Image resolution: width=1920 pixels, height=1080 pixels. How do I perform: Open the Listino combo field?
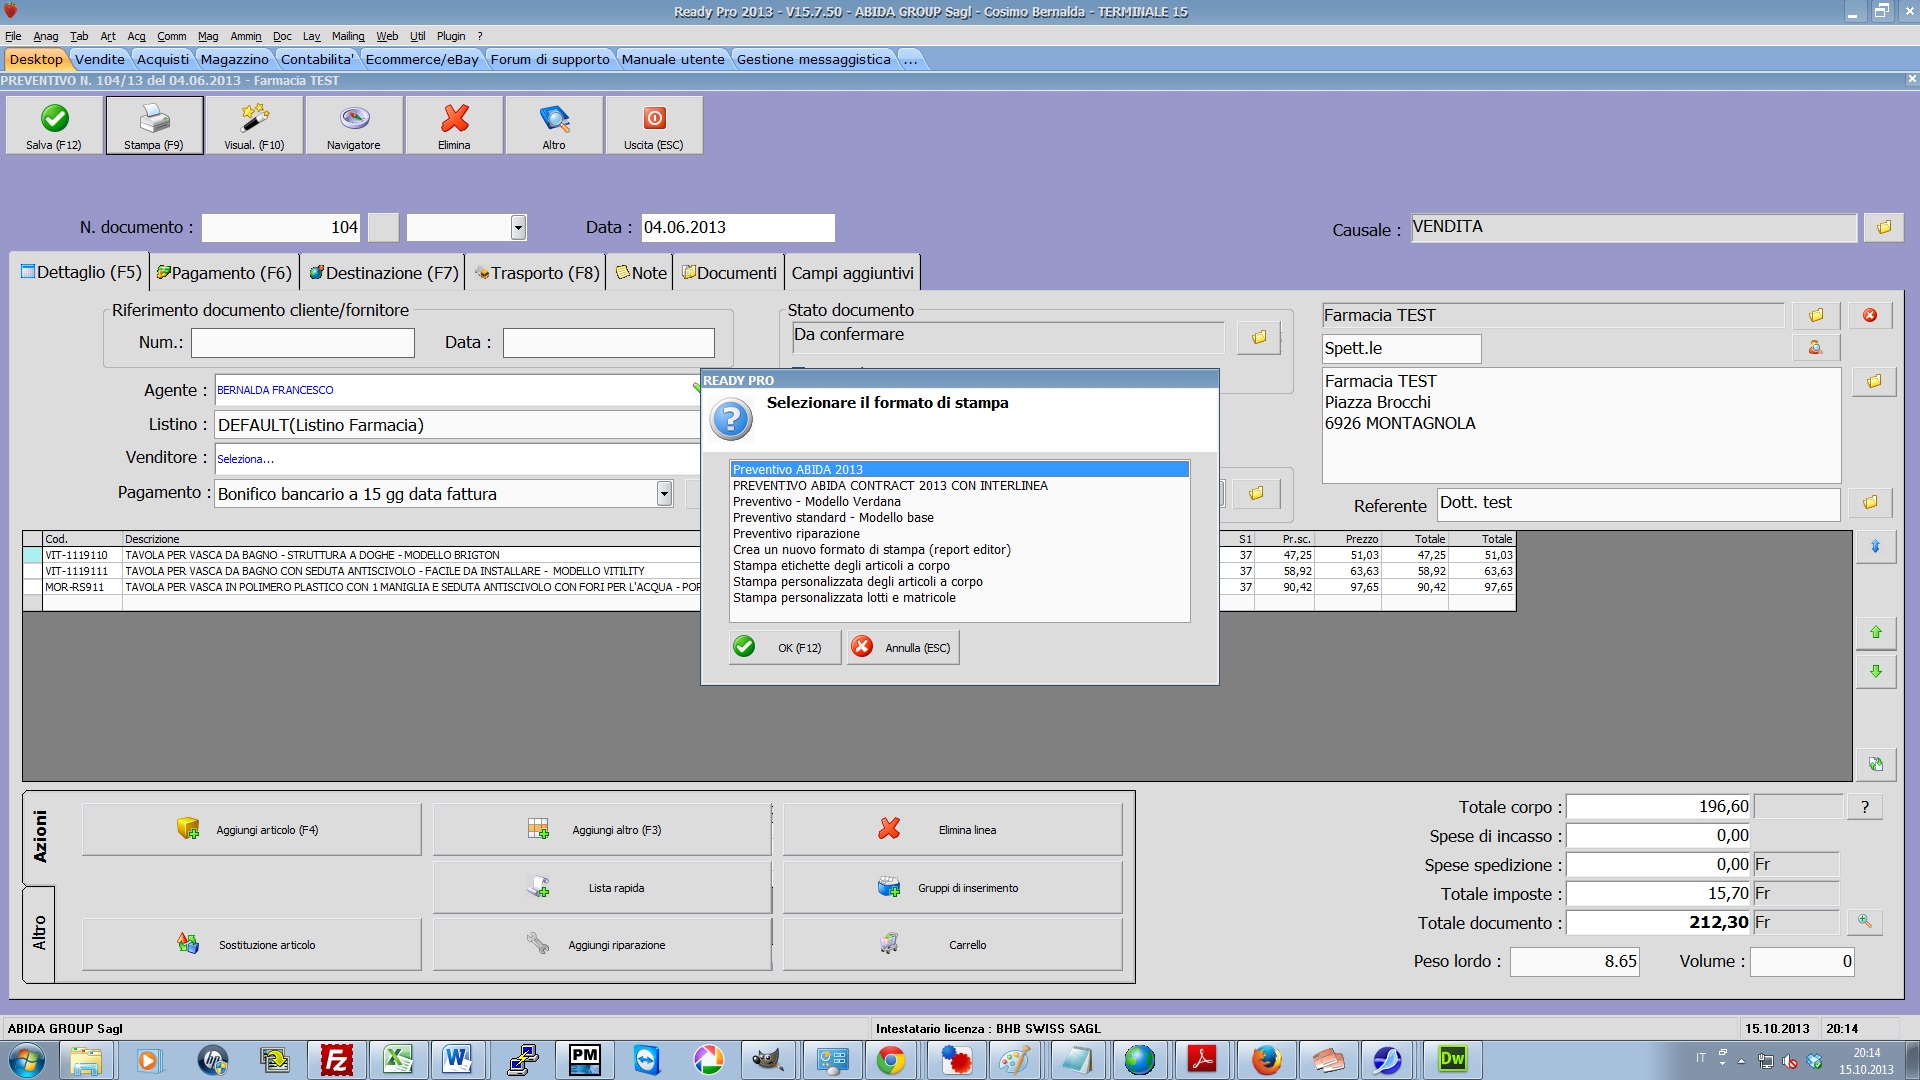coord(456,425)
